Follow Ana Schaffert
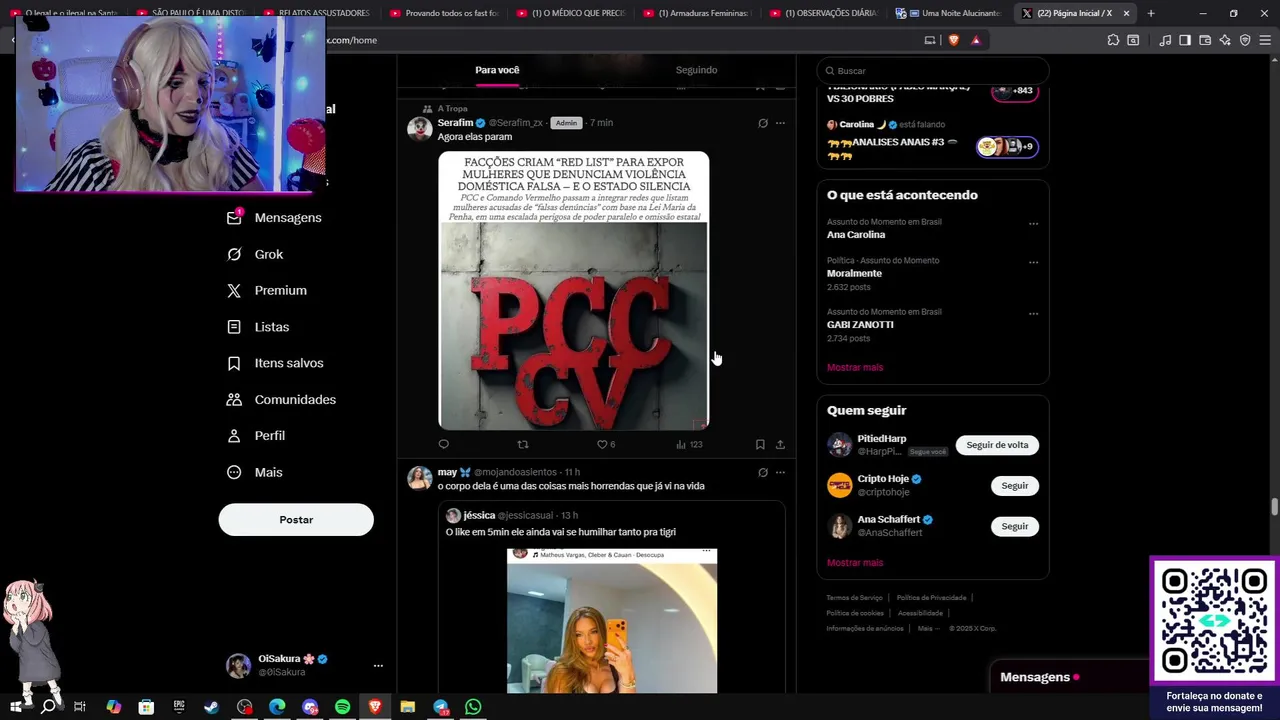The image size is (1280, 720). 1015,526
